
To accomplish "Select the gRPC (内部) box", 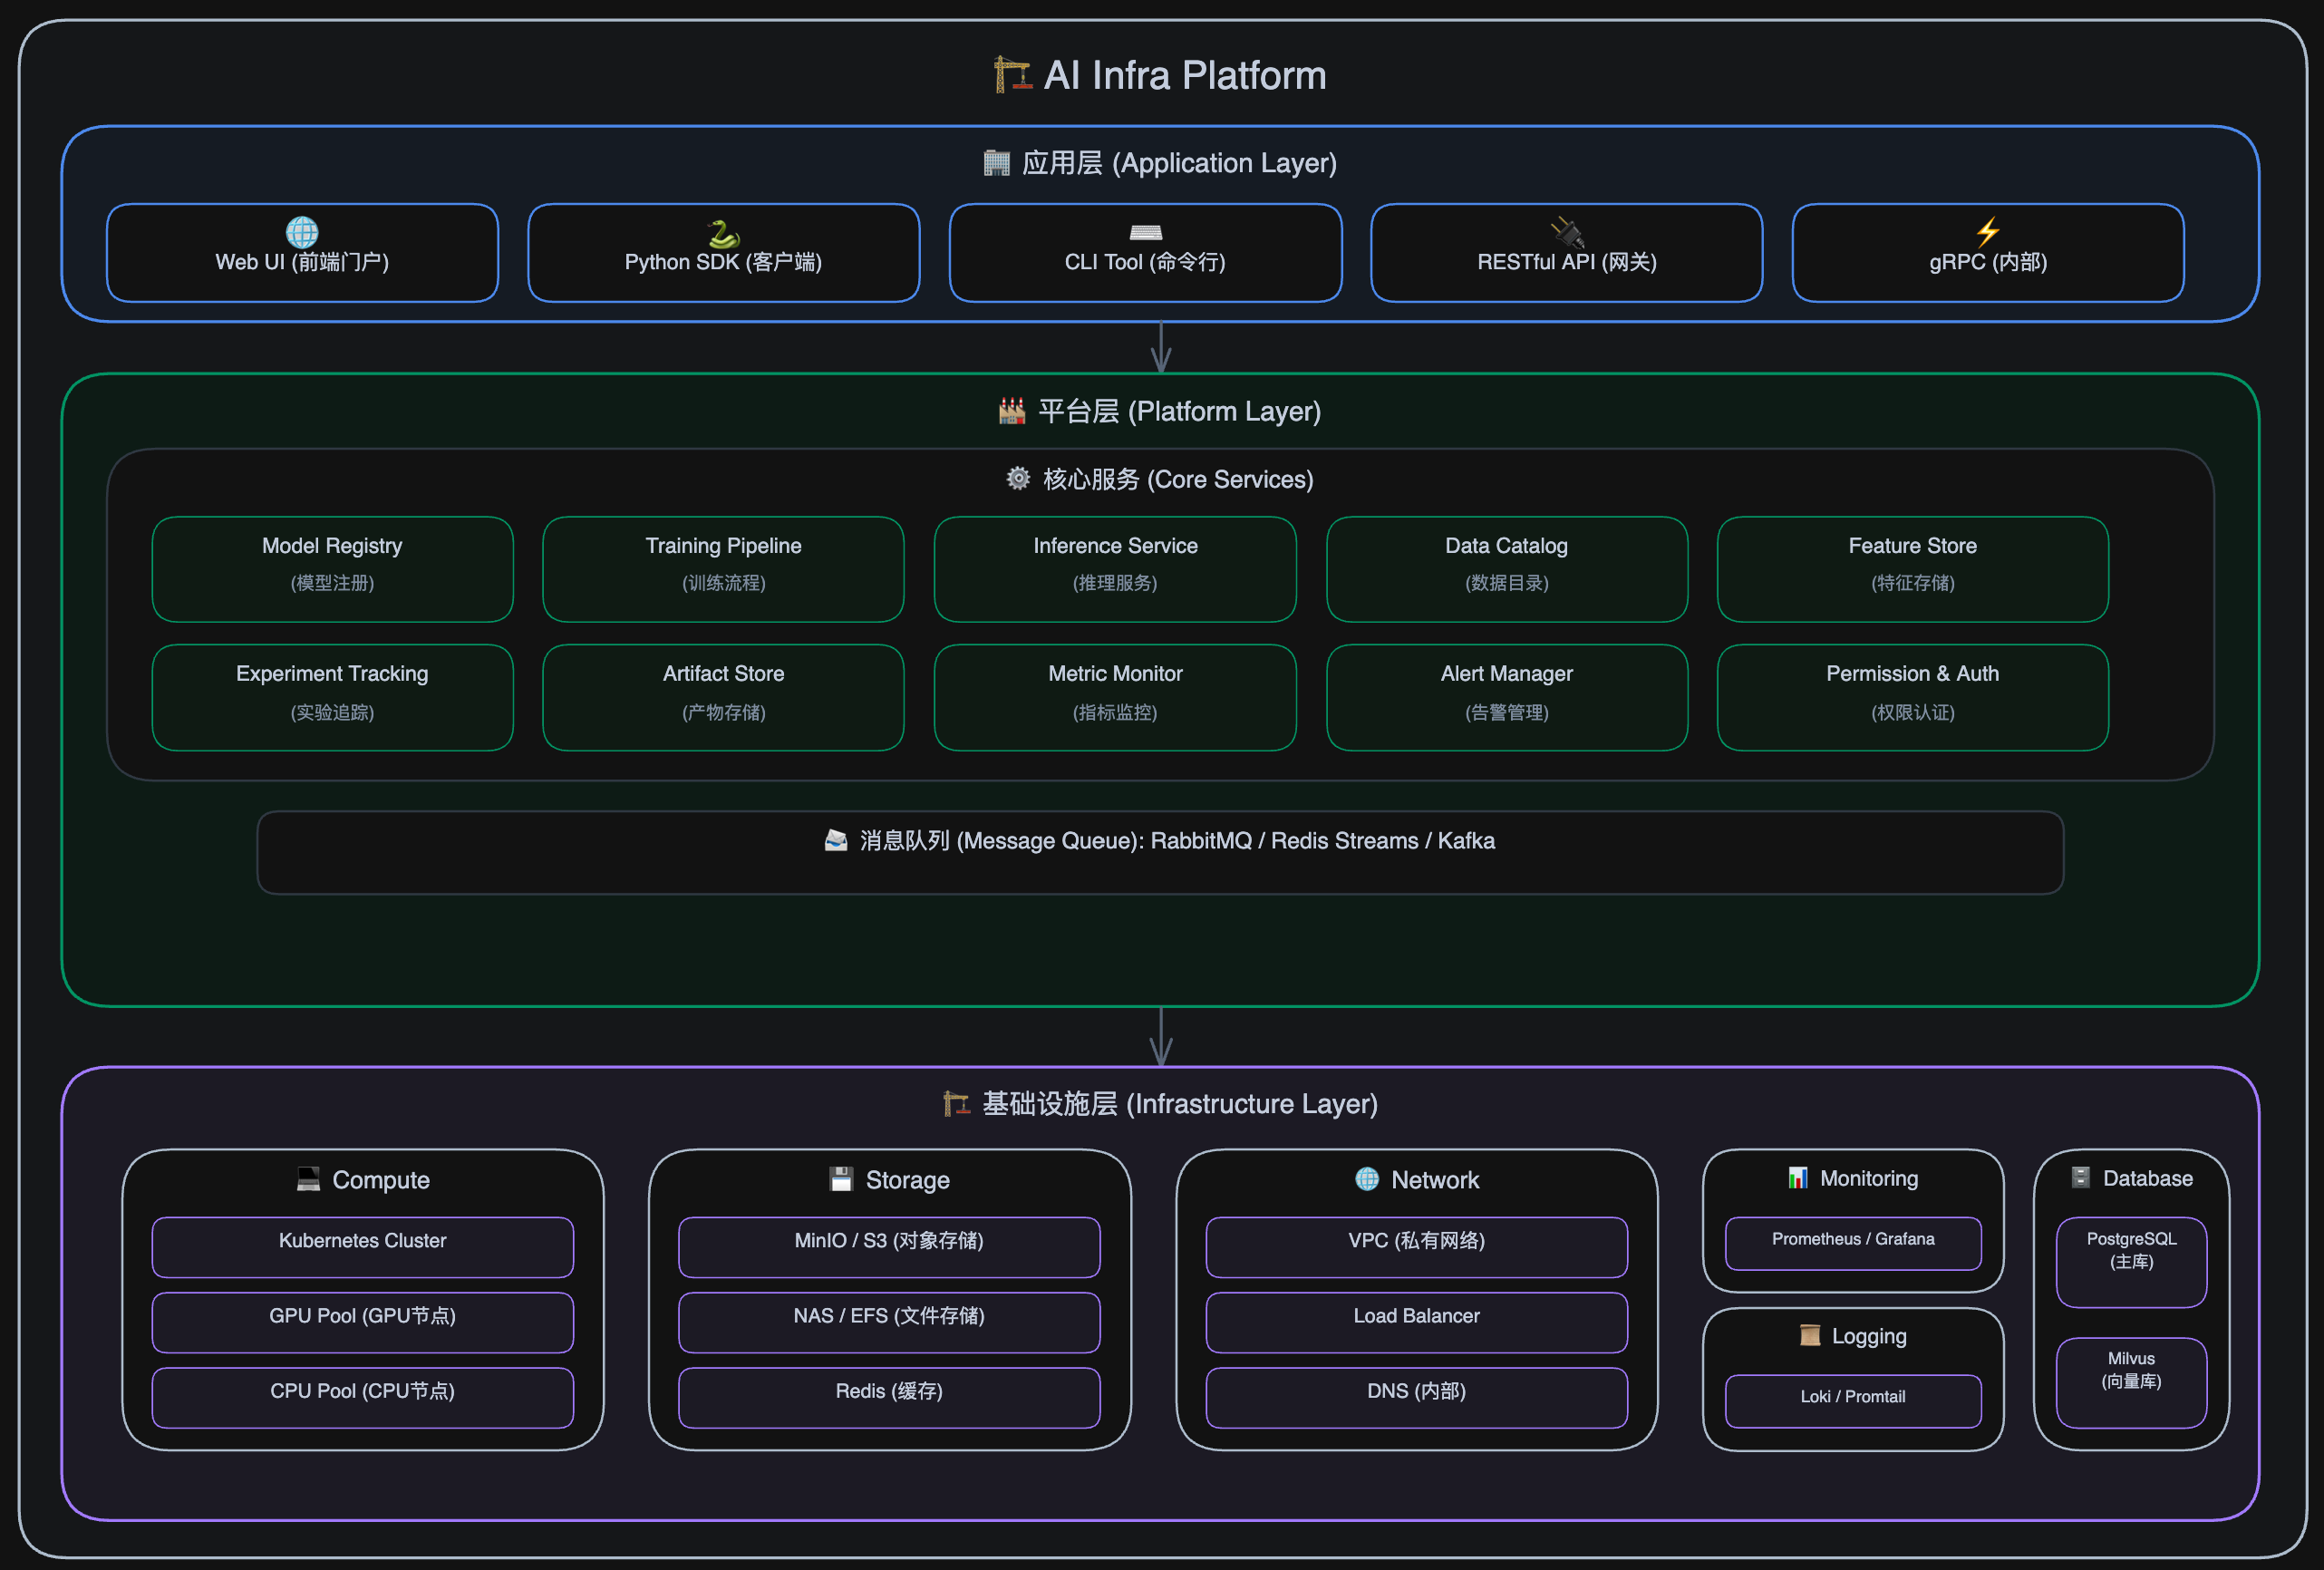I will 1988,253.
